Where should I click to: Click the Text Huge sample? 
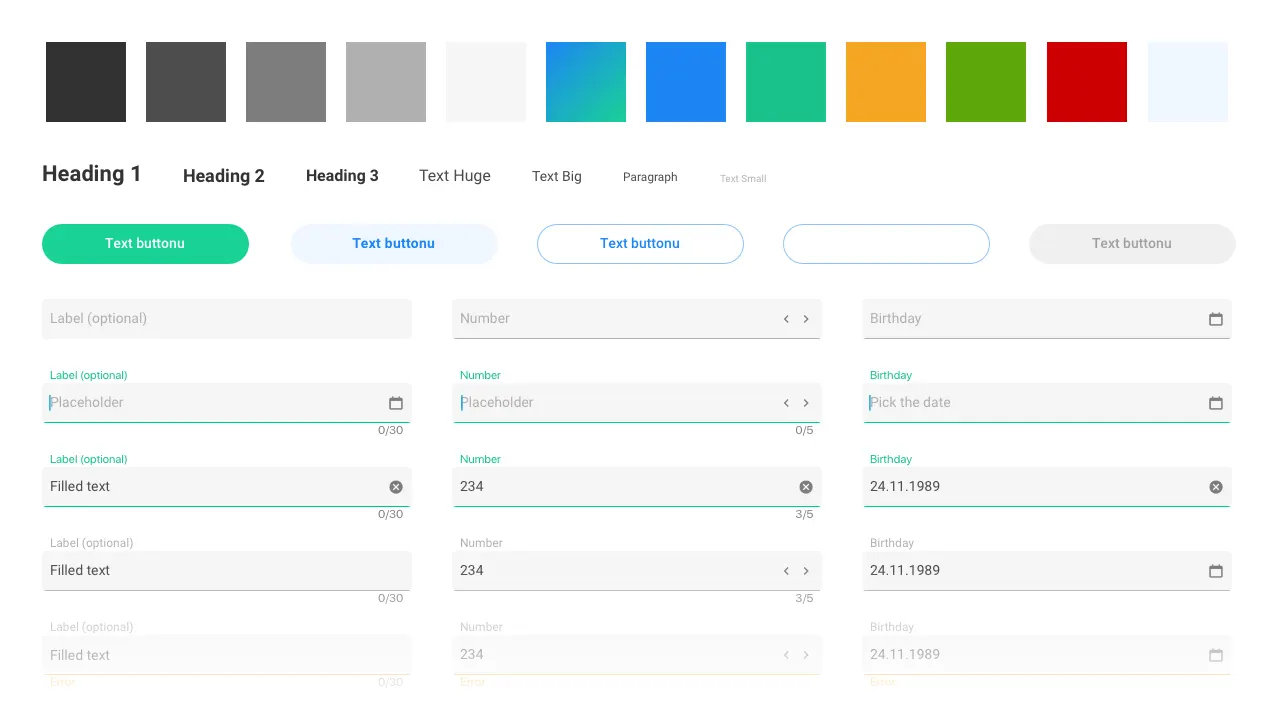(x=455, y=176)
